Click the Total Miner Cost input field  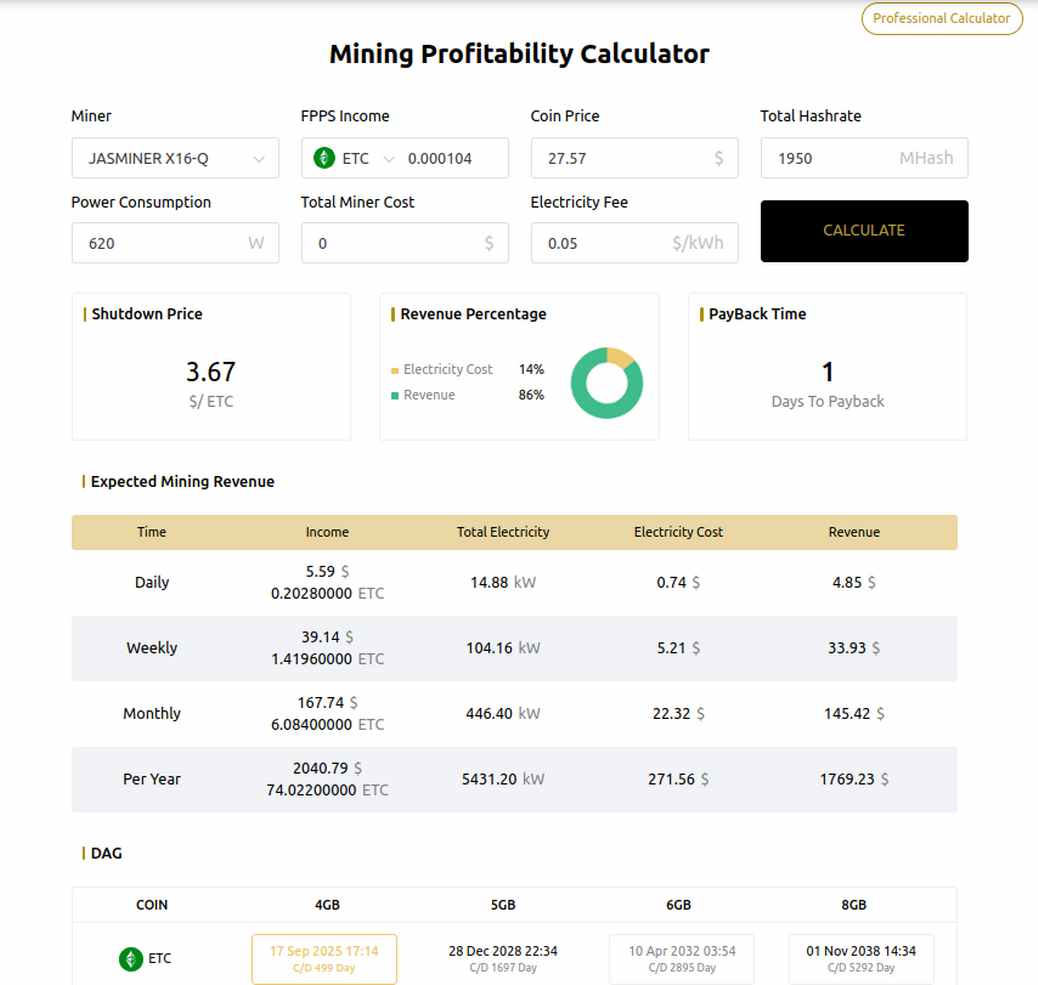tap(405, 243)
